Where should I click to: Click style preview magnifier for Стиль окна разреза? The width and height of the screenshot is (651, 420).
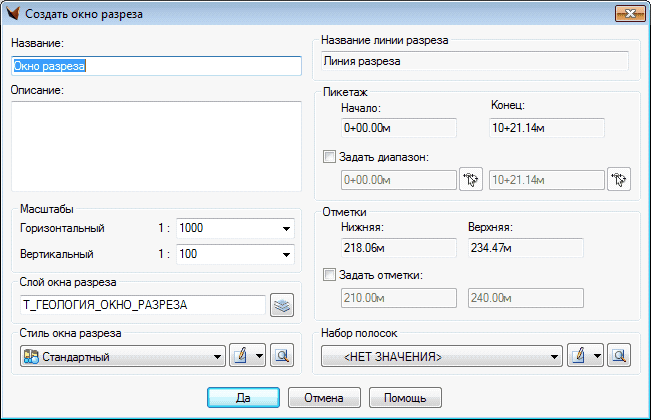(x=281, y=356)
